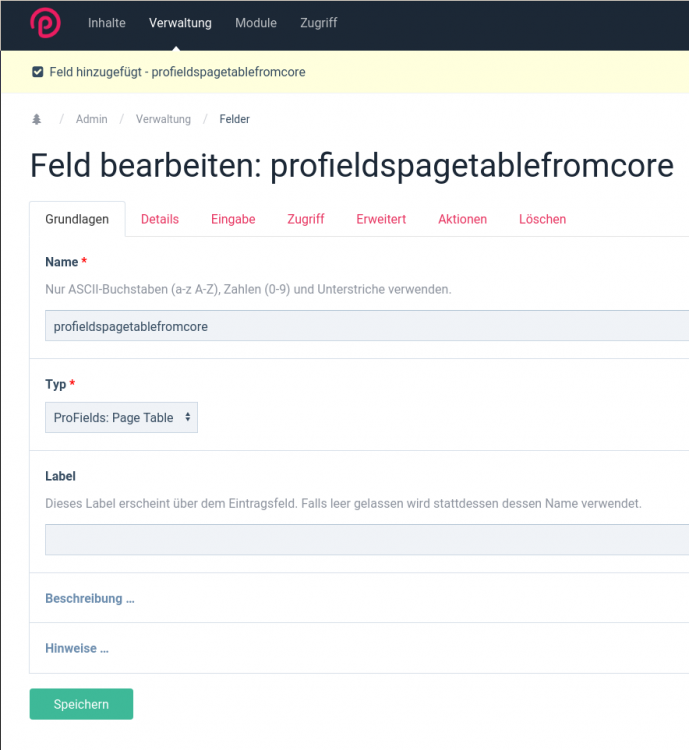Go to Admin breadcrumb link
Viewport: 689px width, 750px height.
91,119
